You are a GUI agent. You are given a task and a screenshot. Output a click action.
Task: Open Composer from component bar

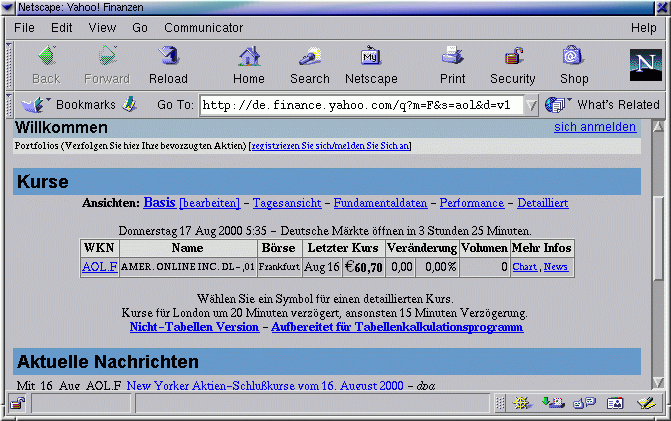click(x=646, y=403)
